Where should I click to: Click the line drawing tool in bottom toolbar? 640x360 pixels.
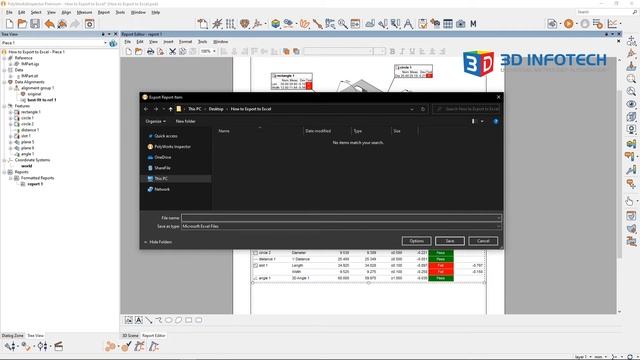[149, 320]
